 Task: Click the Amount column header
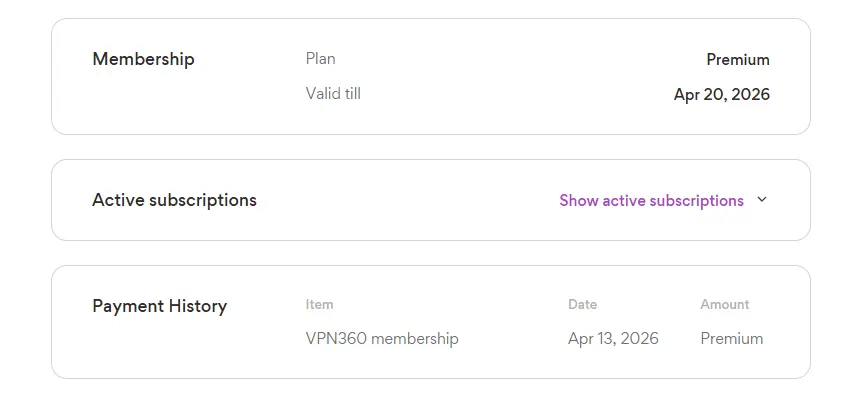[x=725, y=304]
